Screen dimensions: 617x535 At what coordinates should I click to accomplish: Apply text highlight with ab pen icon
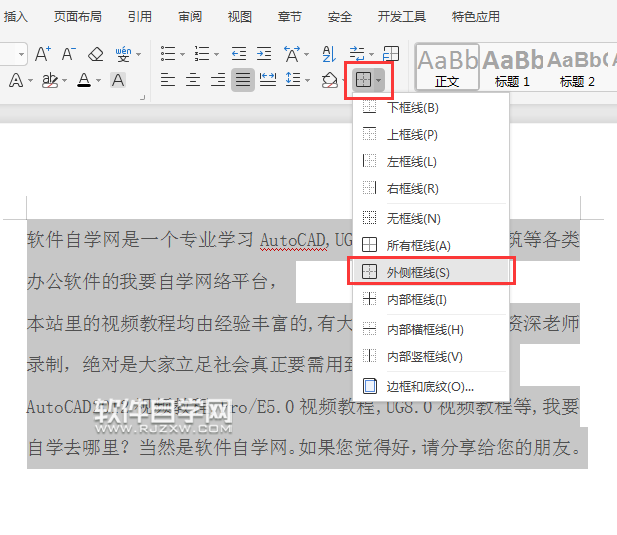[x=50, y=80]
